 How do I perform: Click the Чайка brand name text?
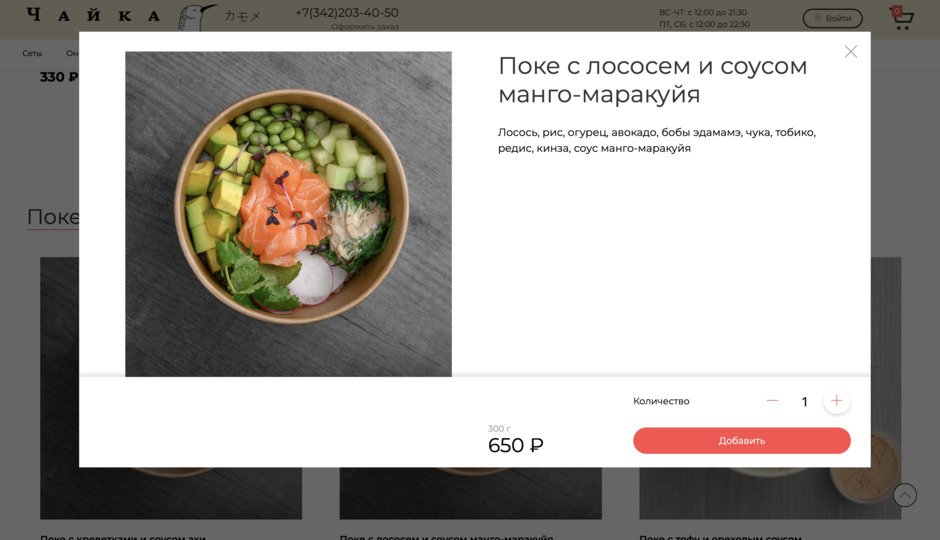click(94, 16)
